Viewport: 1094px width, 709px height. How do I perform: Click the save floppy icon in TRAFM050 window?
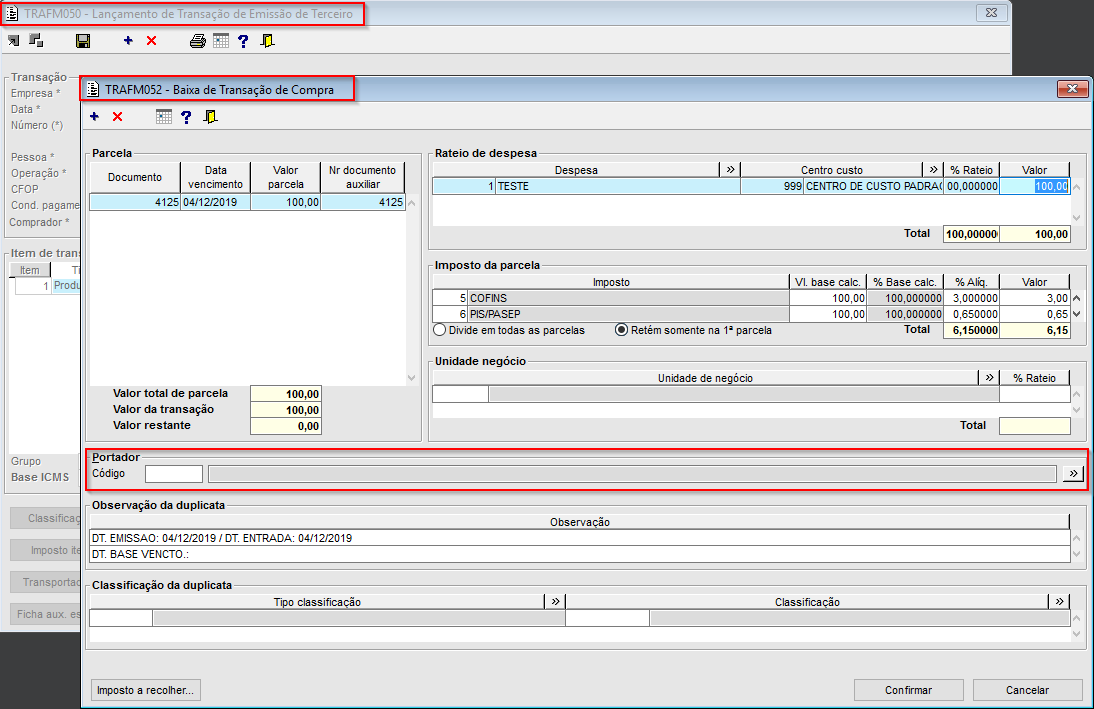(83, 41)
